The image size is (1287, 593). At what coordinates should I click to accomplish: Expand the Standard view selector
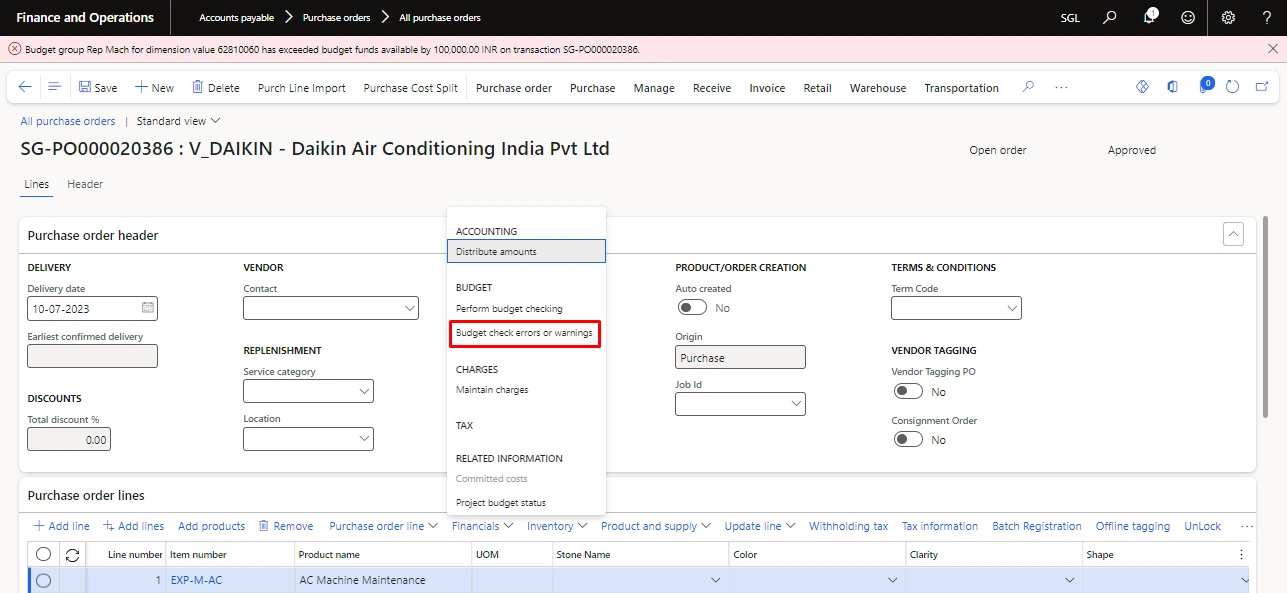point(179,121)
